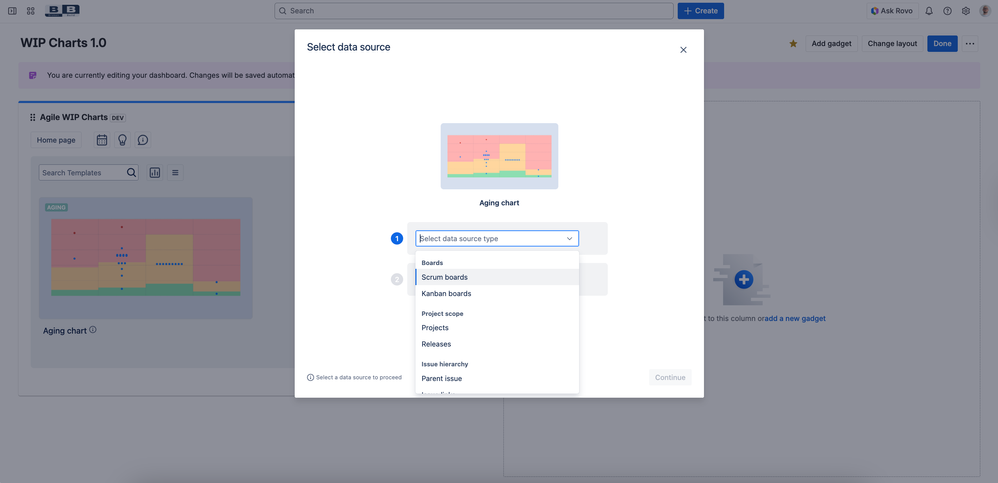Switch to list view icon
The width and height of the screenshot is (998, 483).
coord(176,172)
